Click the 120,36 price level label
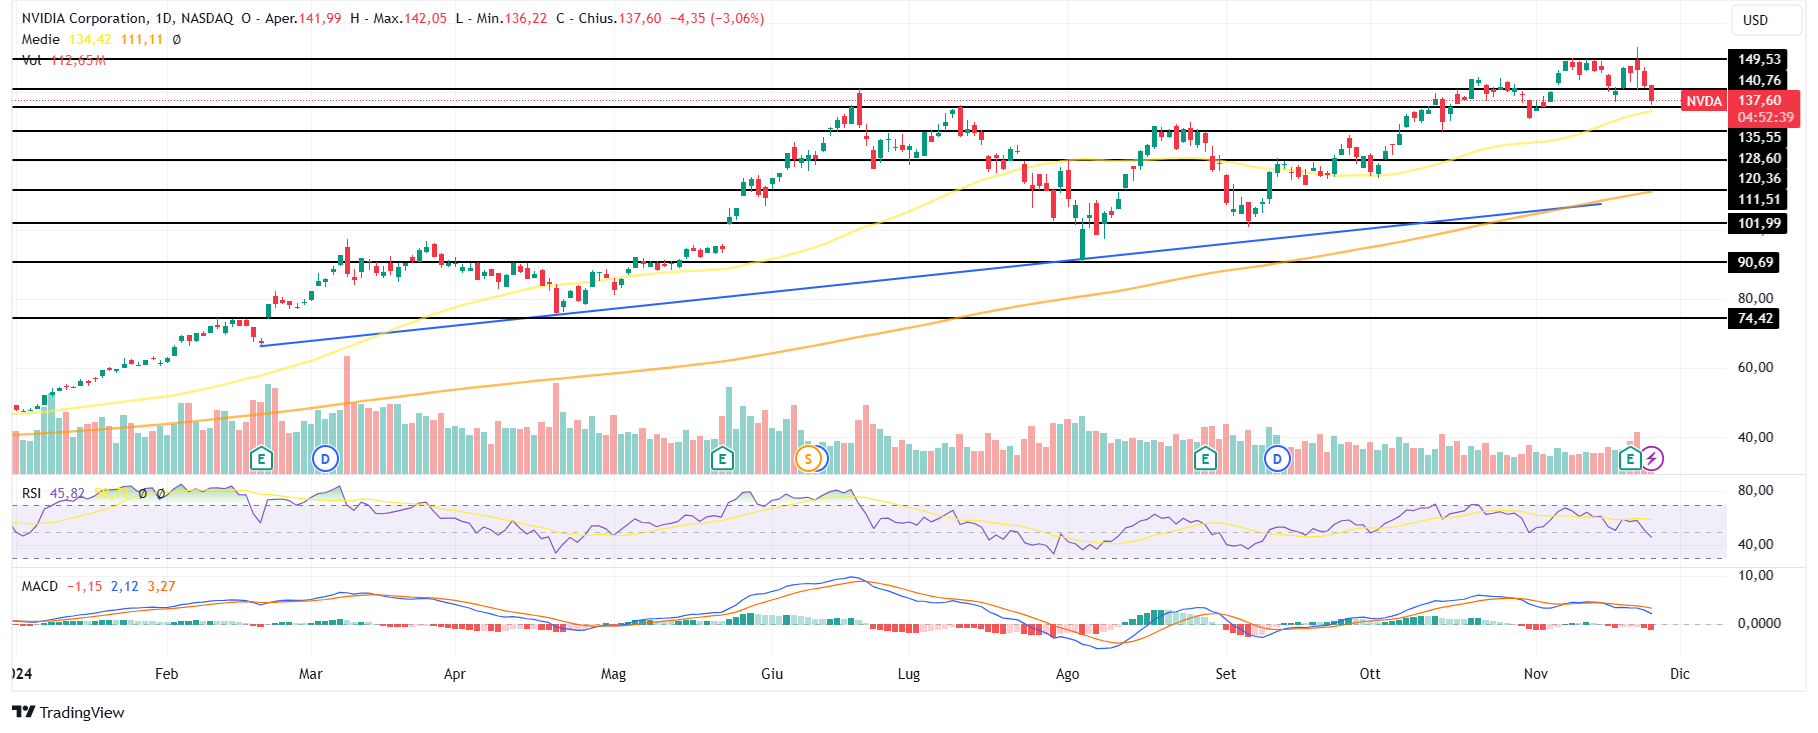 click(x=1759, y=178)
